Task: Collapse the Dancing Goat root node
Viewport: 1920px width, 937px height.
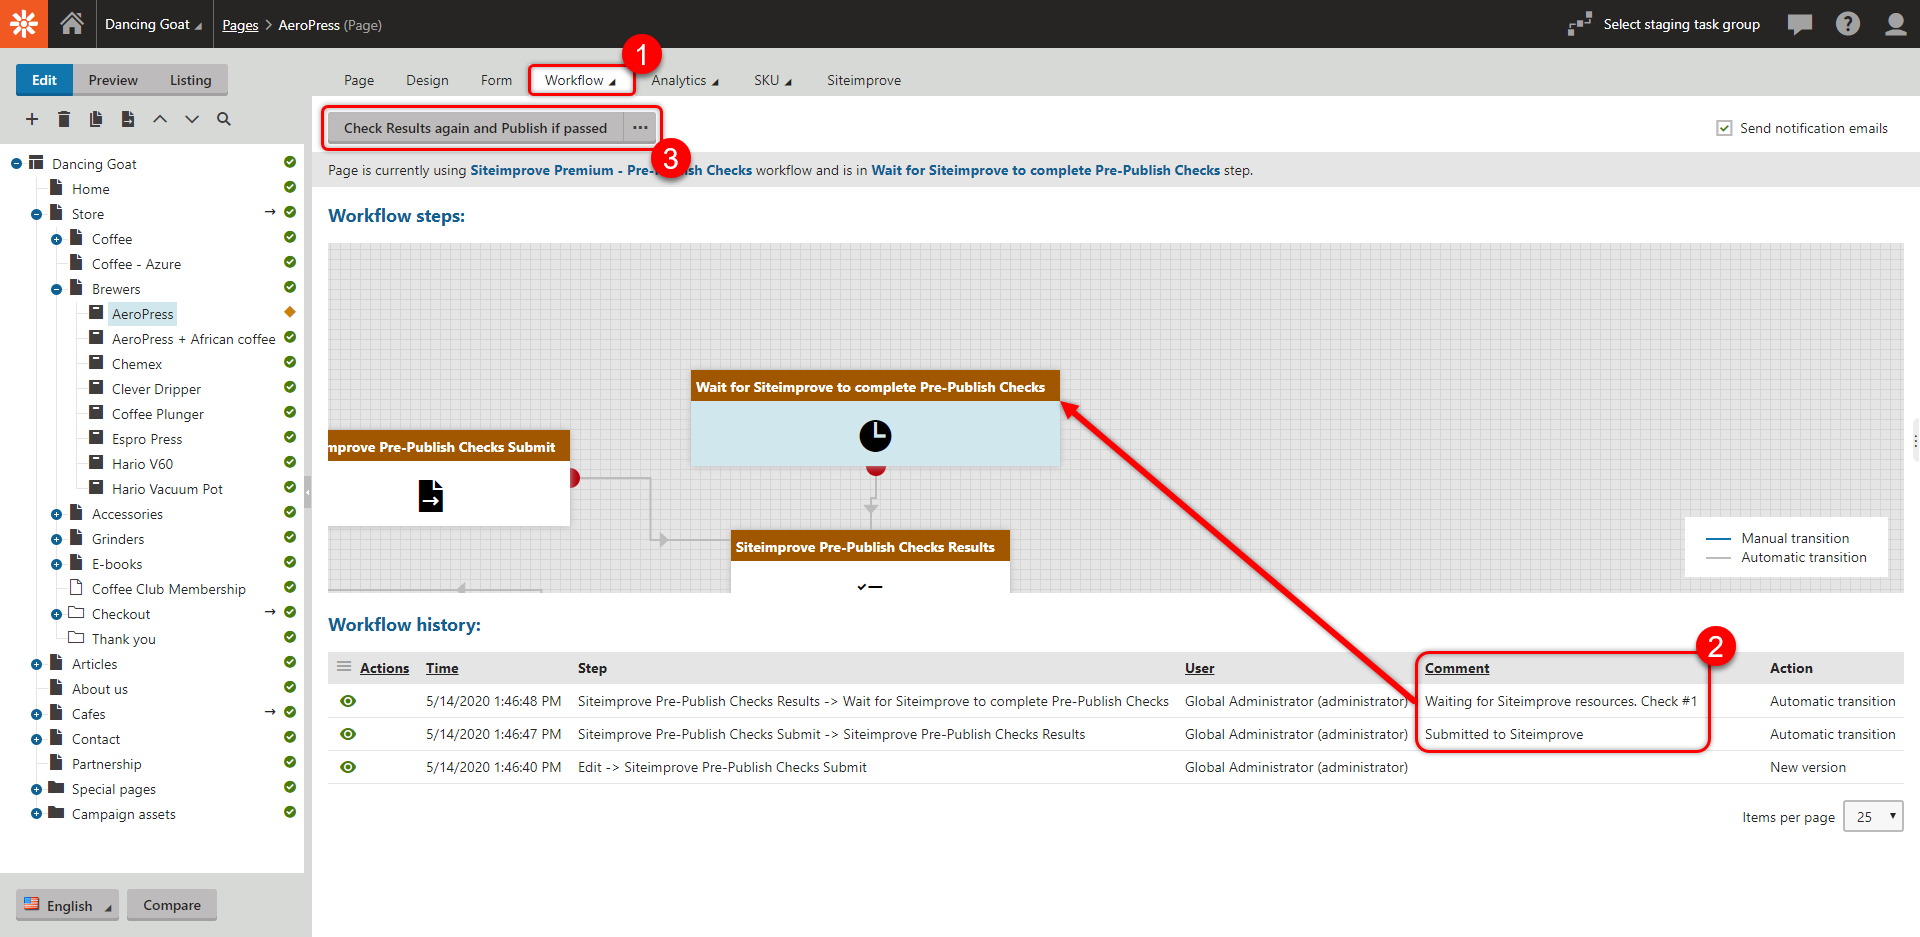Action: tap(16, 163)
